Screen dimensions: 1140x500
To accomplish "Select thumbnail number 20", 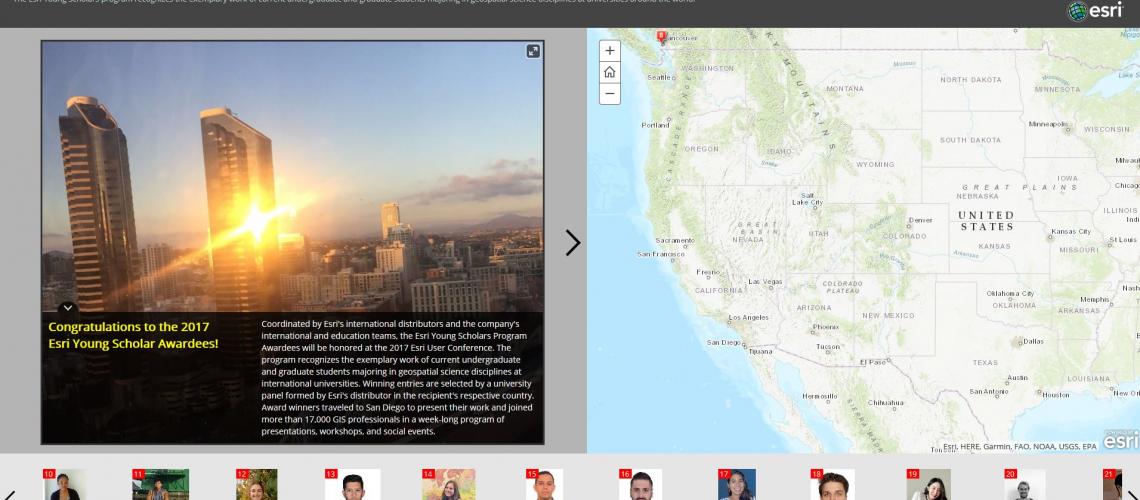I will coord(1024,484).
